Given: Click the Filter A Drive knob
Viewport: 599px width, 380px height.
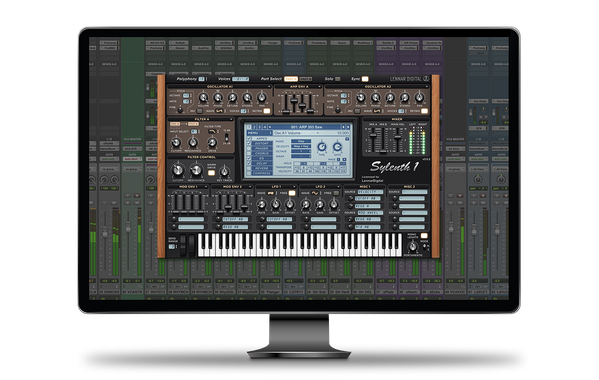Looking at the screenshot, I should (x=212, y=143).
